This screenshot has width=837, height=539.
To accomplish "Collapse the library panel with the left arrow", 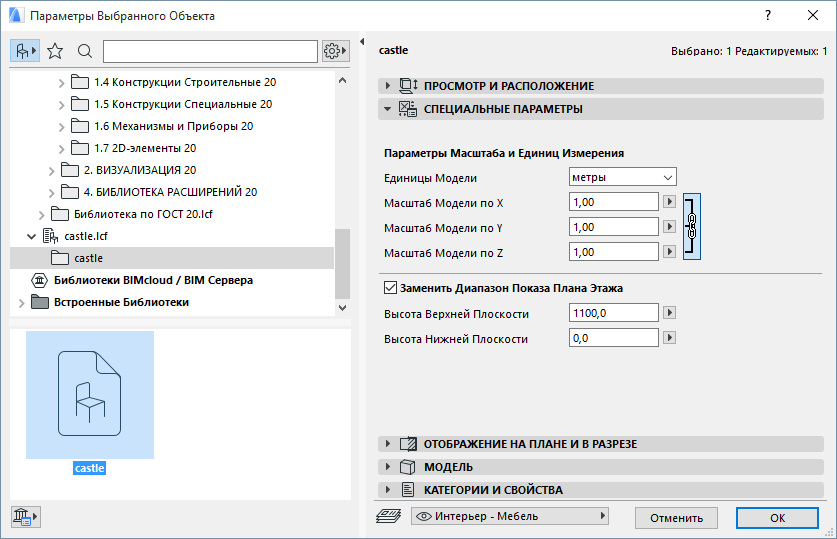I will [x=362, y=42].
